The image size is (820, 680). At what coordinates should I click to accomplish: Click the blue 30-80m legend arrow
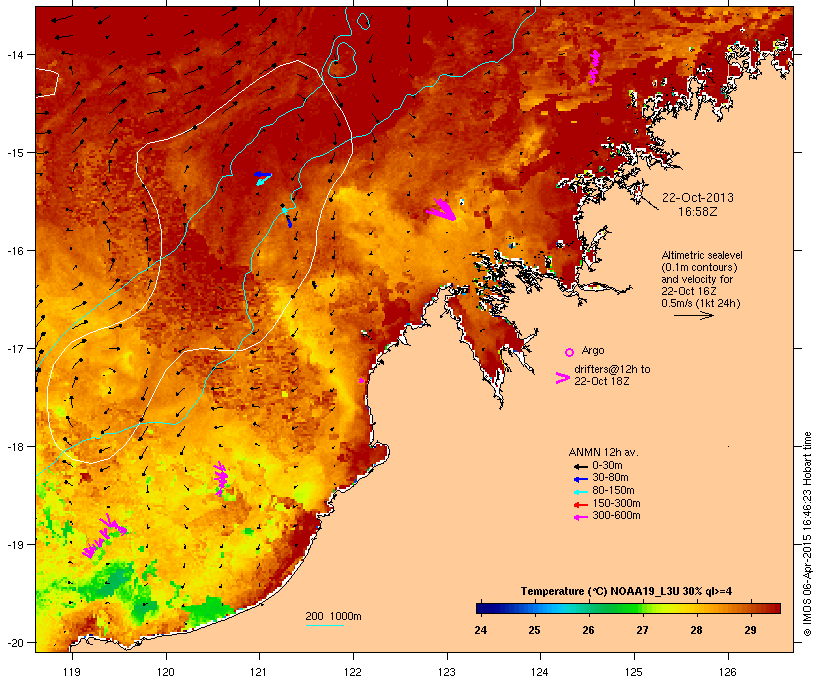(x=580, y=479)
